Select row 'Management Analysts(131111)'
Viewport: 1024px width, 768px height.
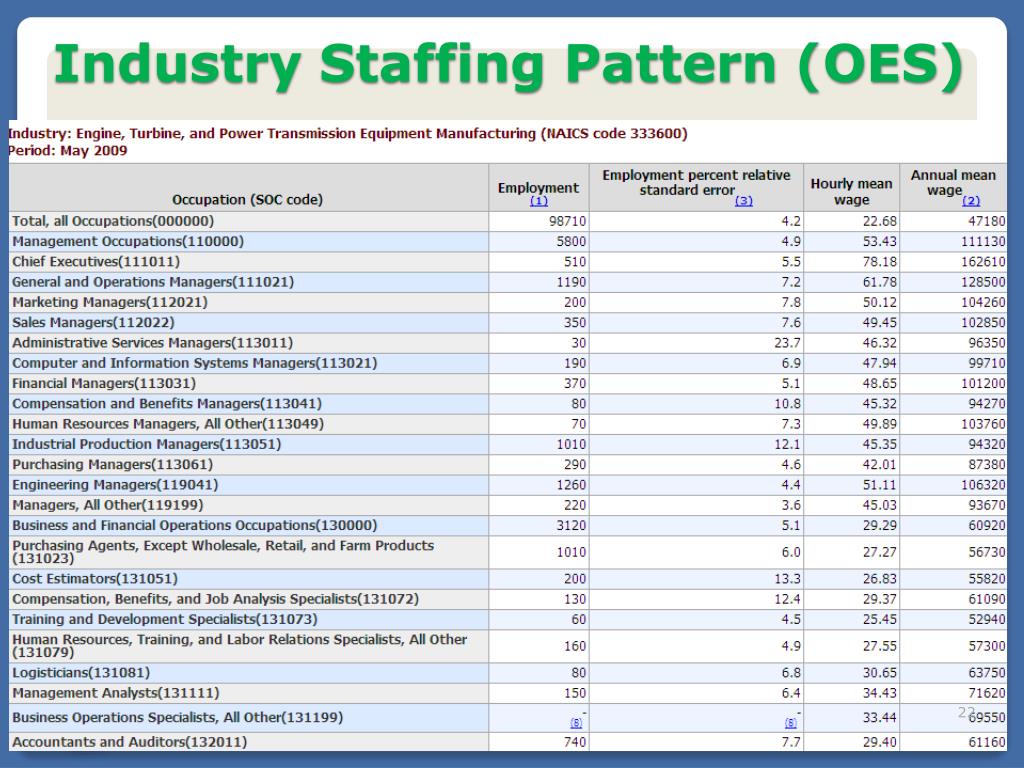(507, 693)
